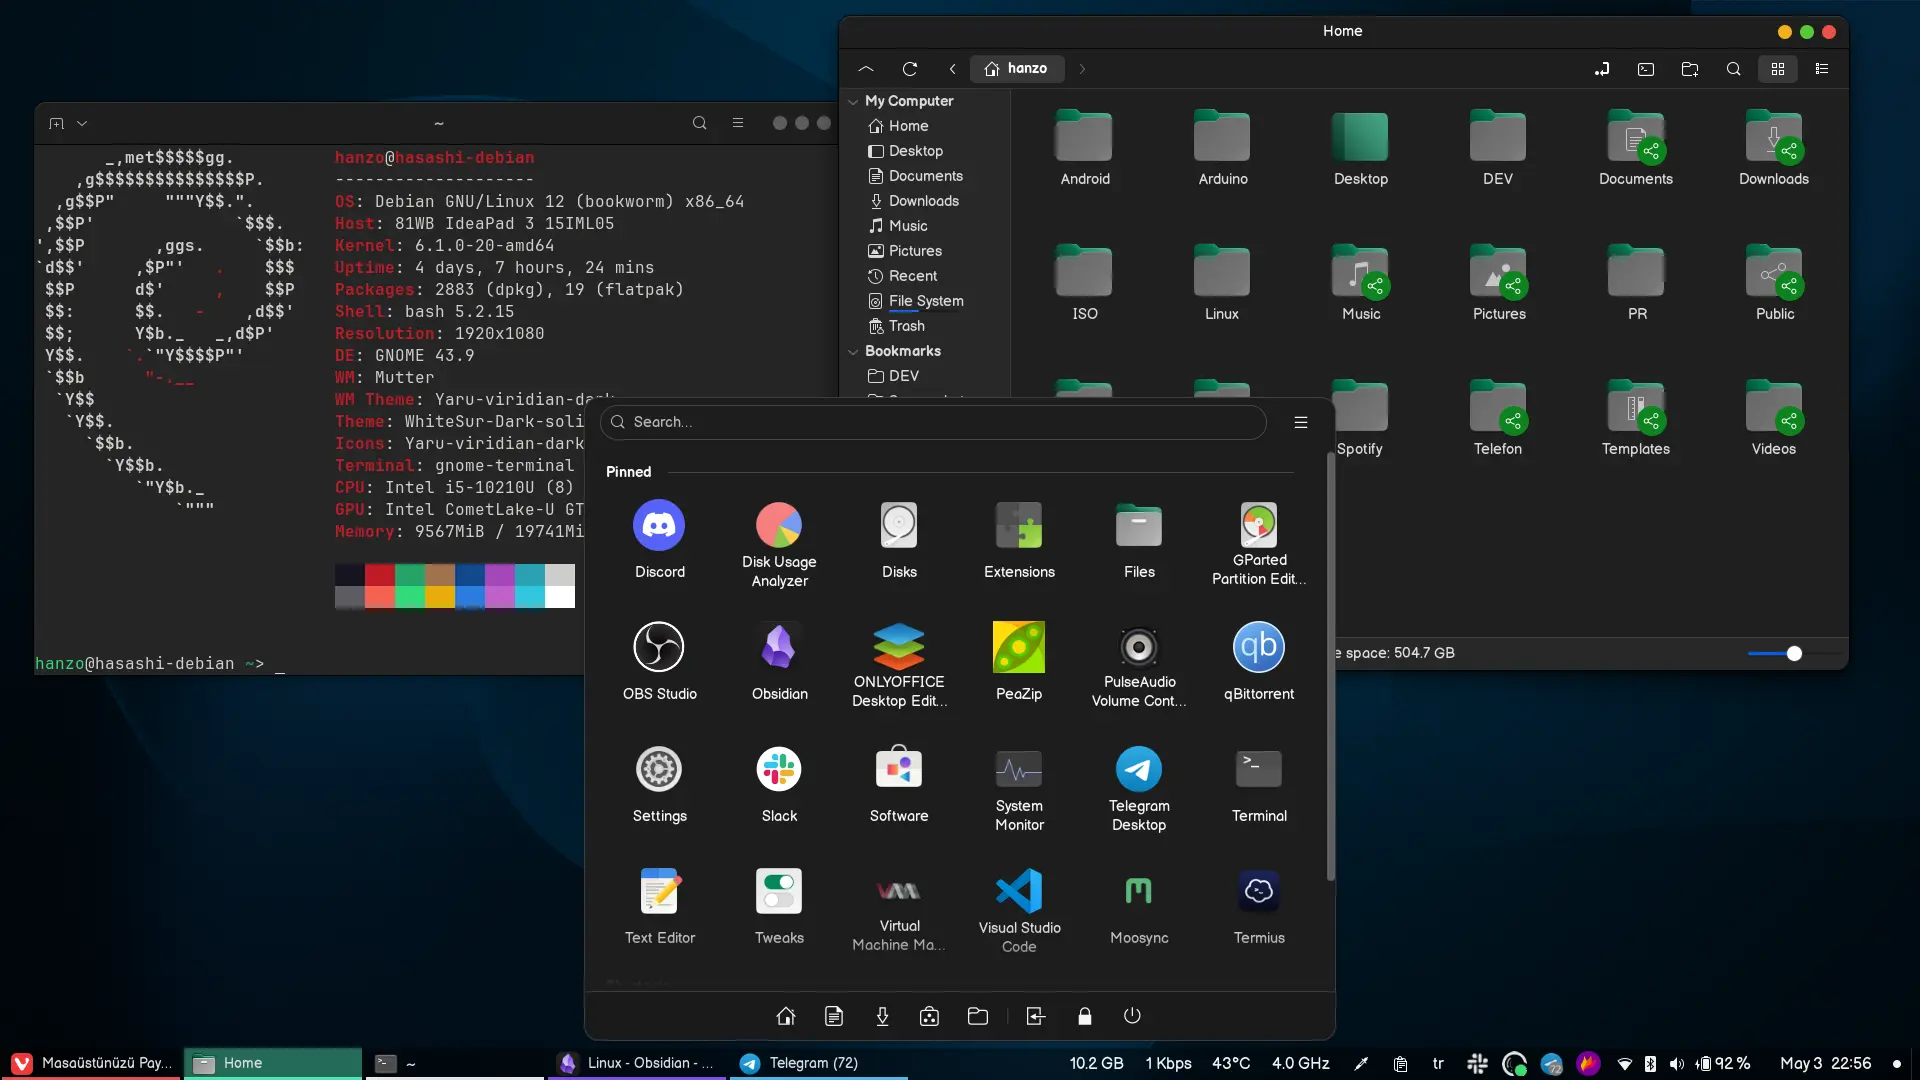Open the Tweaks app
1920x1080 pixels.
pyautogui.click(x=779, y=906)
